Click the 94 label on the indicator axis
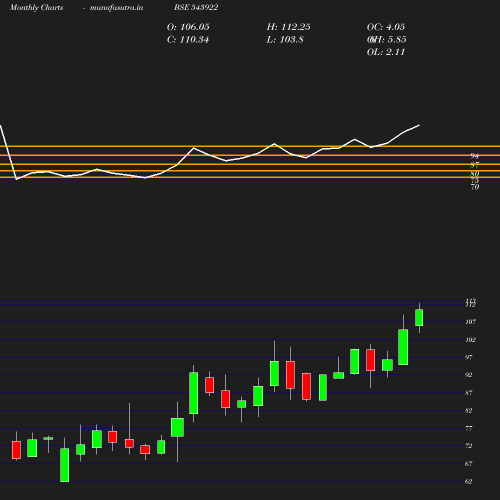 tap(475, 156)
